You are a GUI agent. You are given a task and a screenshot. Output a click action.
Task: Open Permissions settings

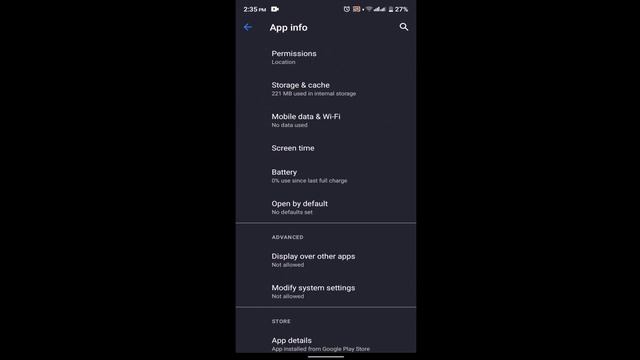click(x=326, y=57)
